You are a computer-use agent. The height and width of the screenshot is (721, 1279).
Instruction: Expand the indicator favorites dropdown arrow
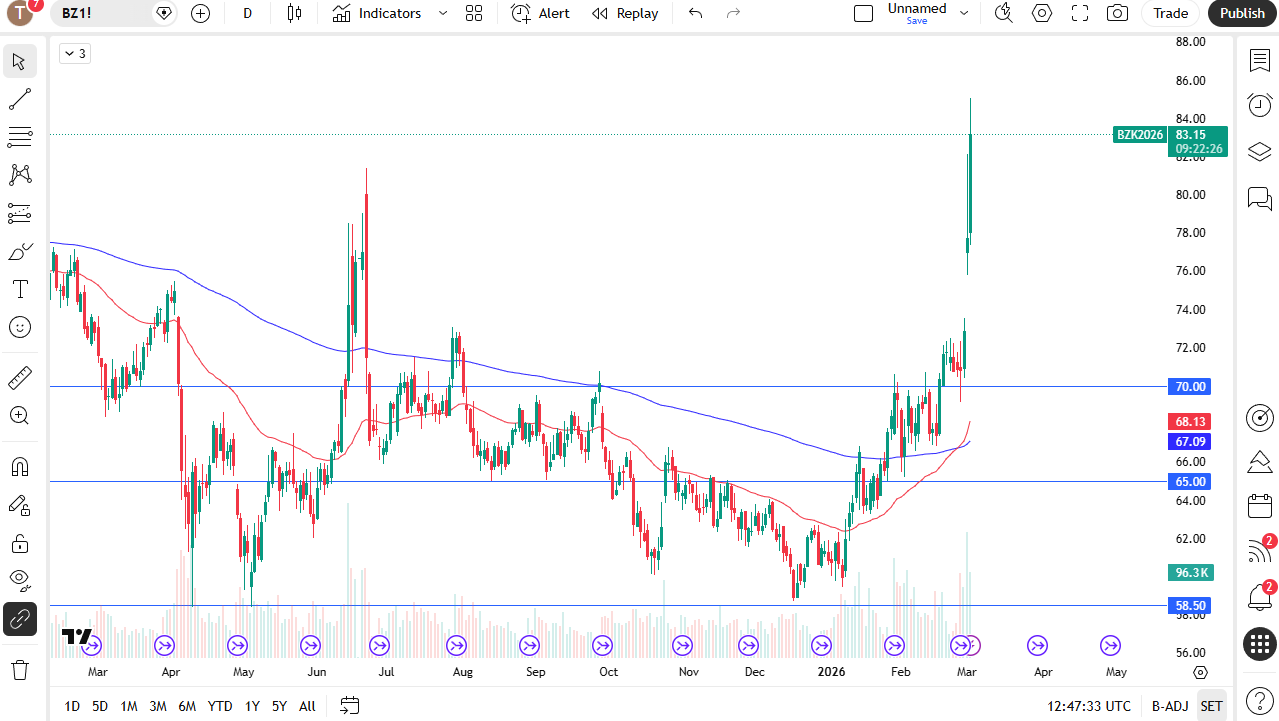[x=443, y=13]
